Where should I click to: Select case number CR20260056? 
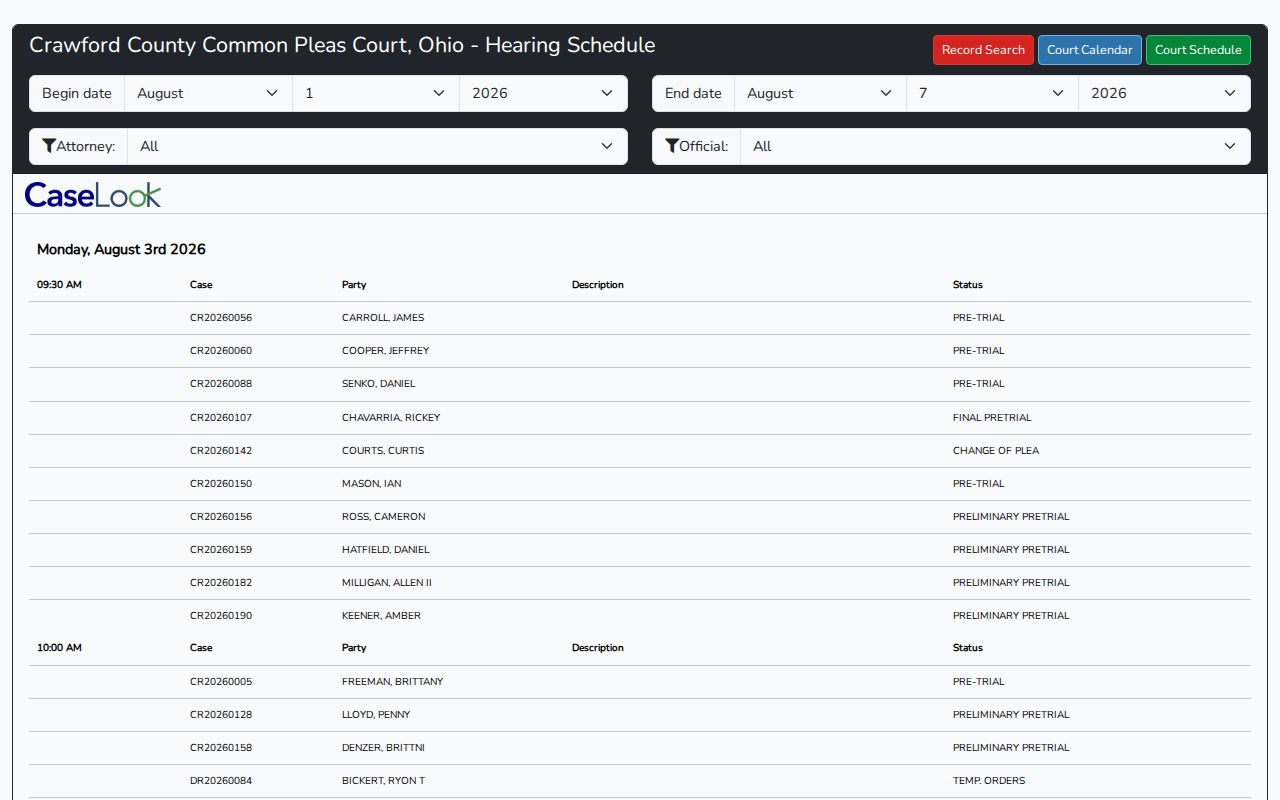point(221,318)
